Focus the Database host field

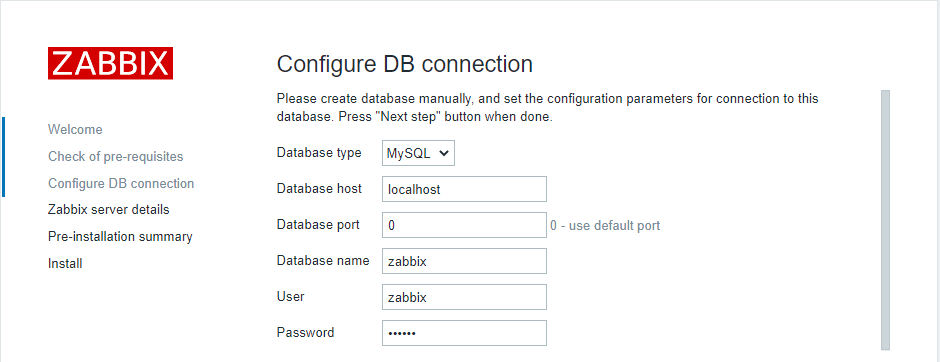(x=464, y=189)
